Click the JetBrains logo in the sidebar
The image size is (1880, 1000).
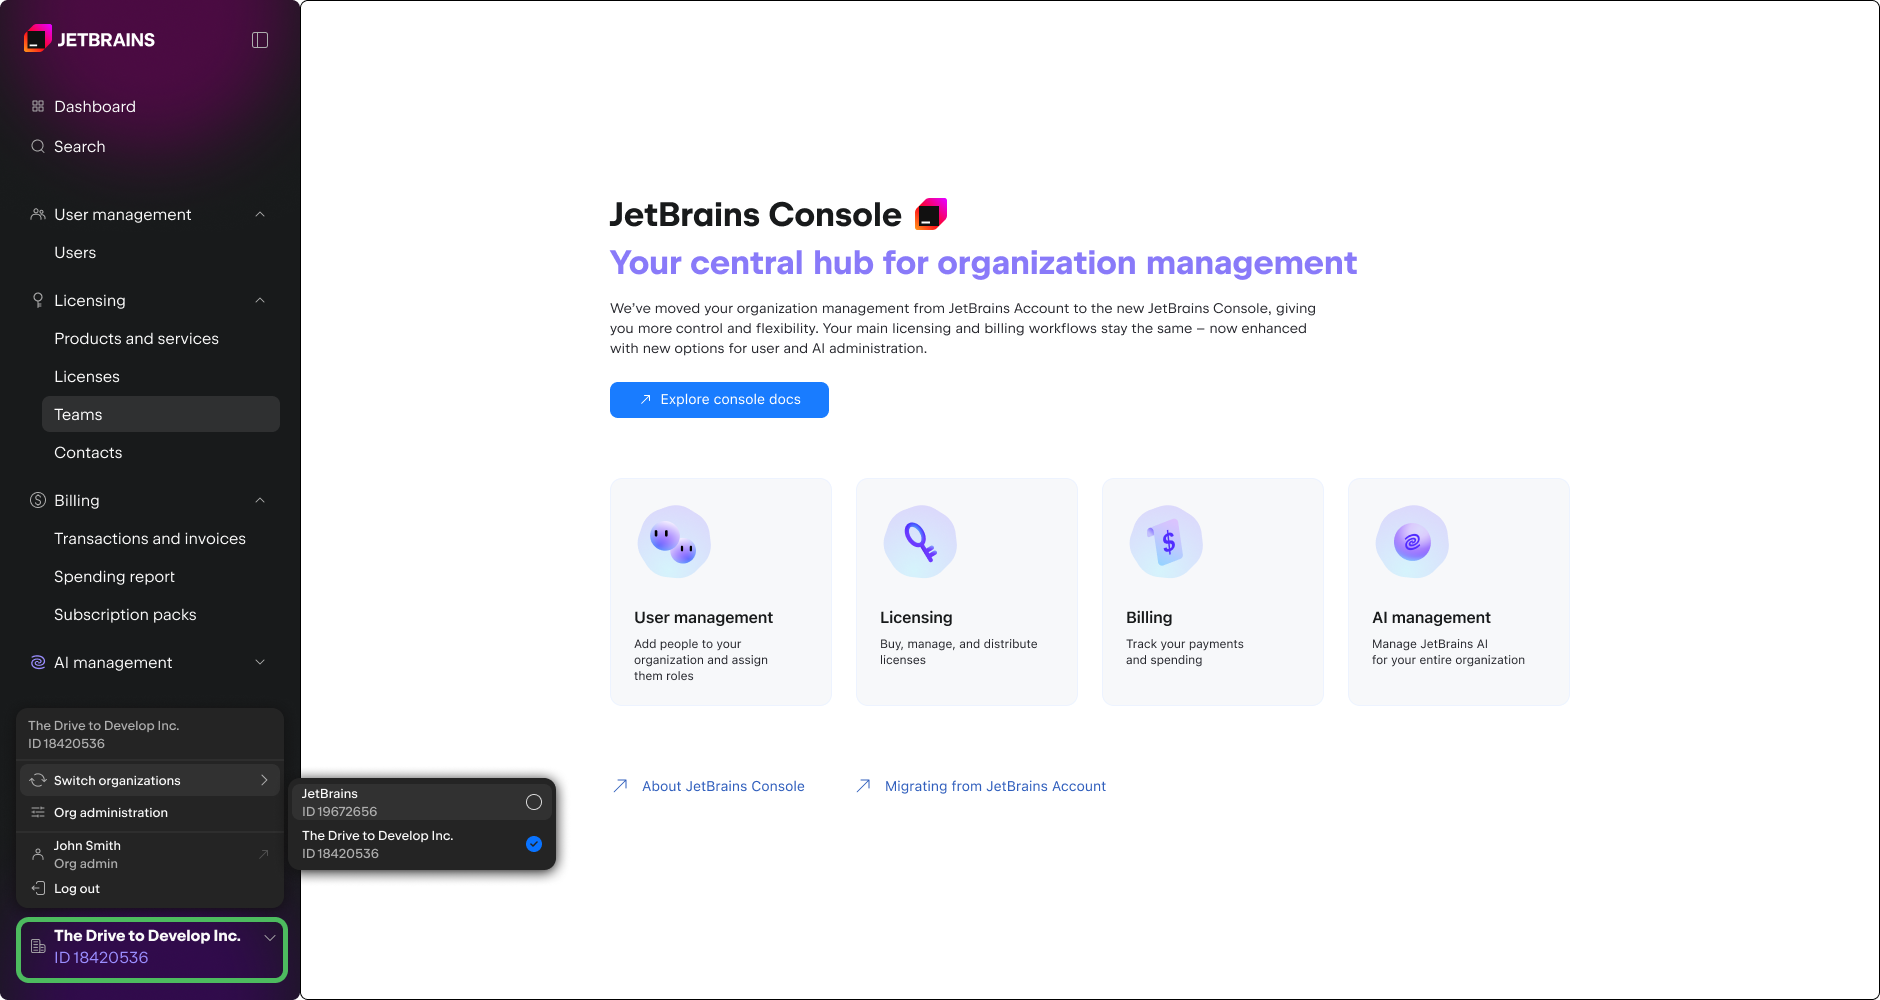click(x=38, y=39)
